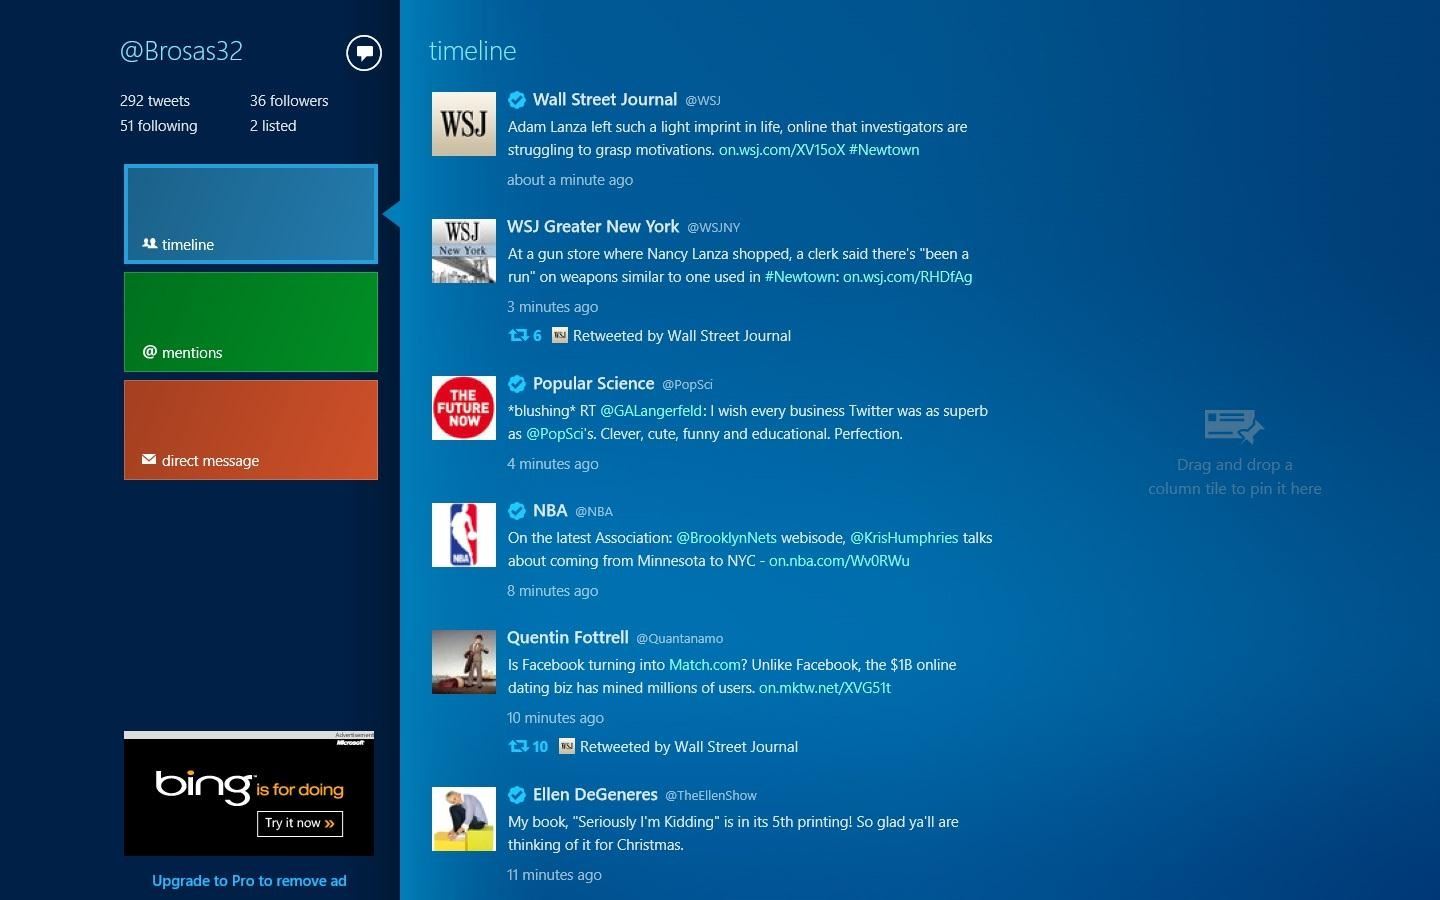Viewport: 1440px width, 900px height.
Task: Click small WSJ icon under 3 minutes ago tweet
Action: 560,336
